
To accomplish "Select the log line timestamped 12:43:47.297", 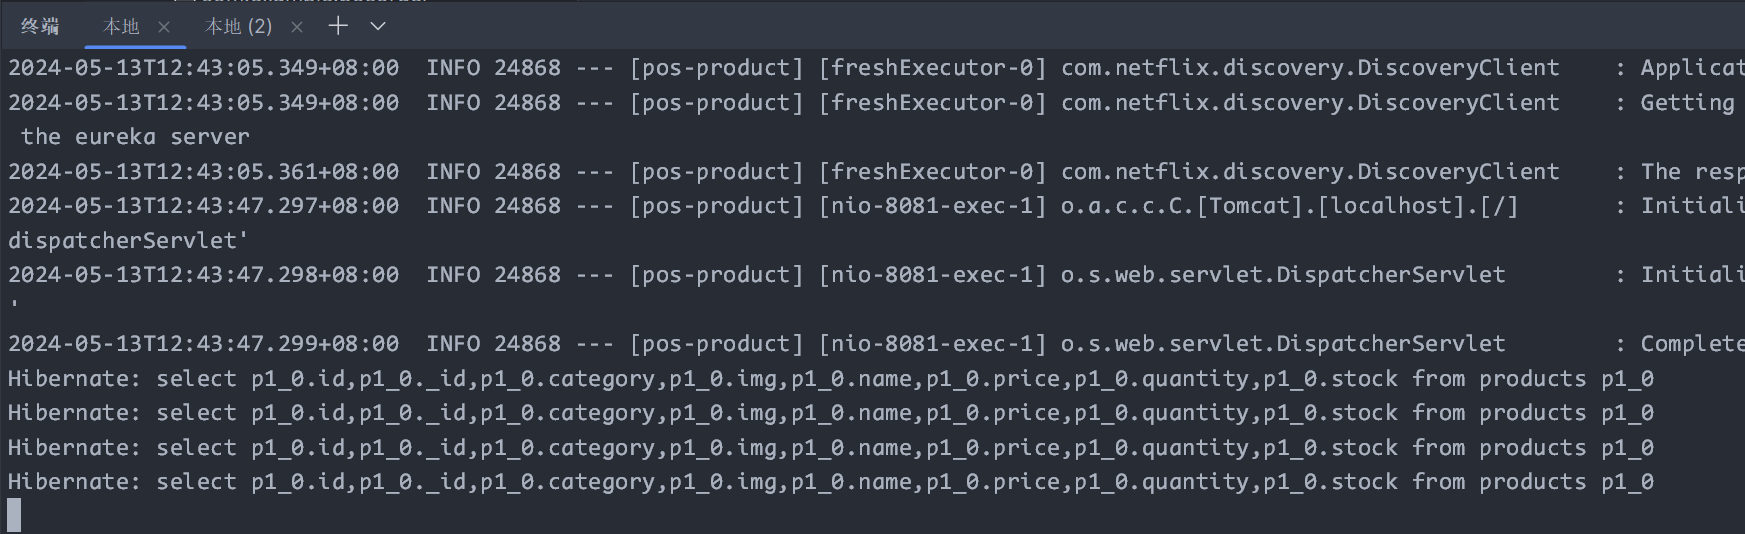I will [876, 206].
